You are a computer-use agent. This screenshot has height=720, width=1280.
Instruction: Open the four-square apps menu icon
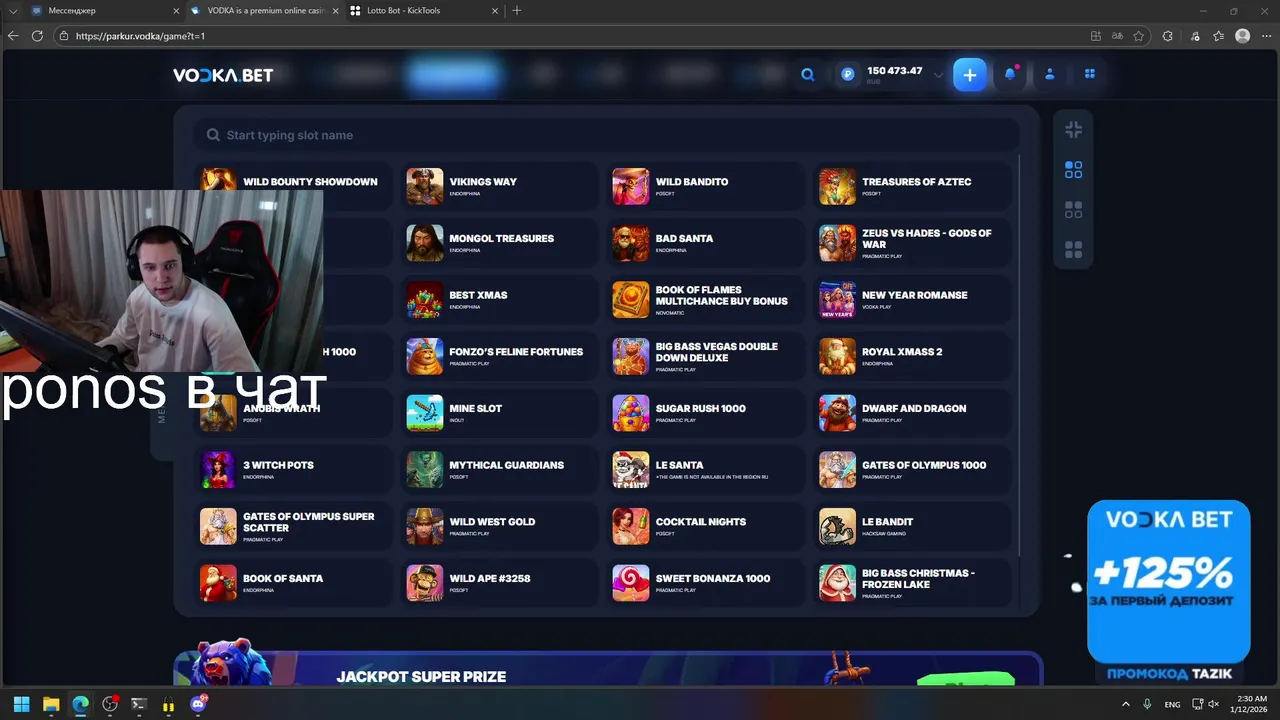(1090, 74)
